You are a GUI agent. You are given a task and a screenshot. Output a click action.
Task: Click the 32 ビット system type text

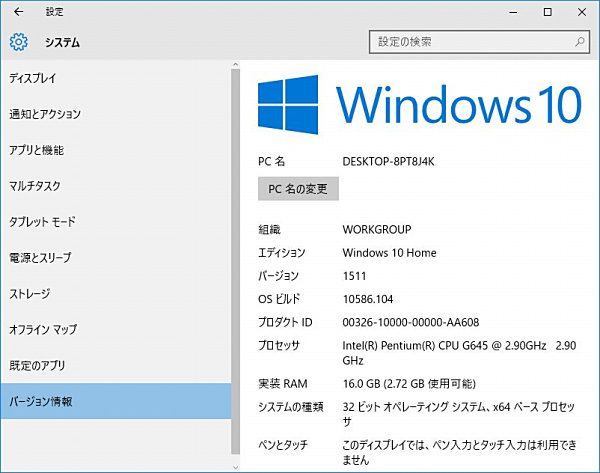459,414
